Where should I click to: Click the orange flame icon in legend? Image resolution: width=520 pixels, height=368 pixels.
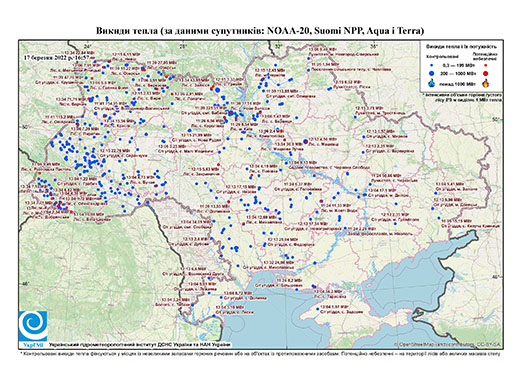(486, 83)
